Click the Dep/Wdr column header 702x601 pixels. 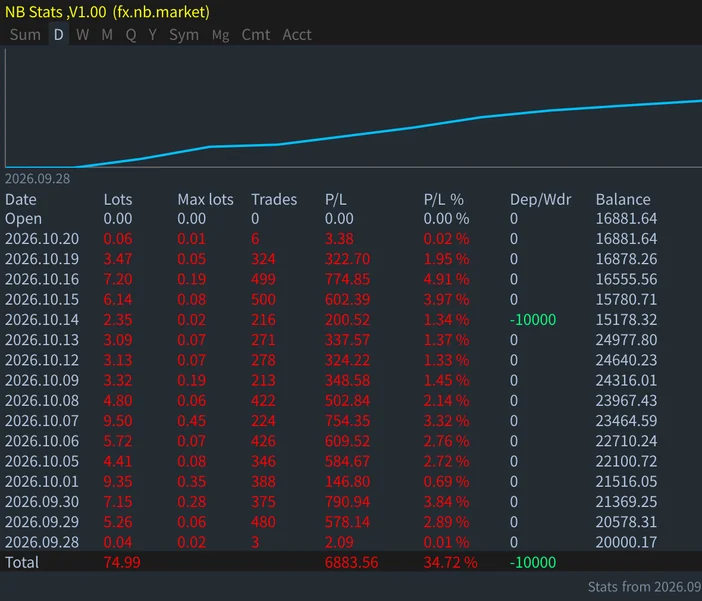click(x=541, y=199)
